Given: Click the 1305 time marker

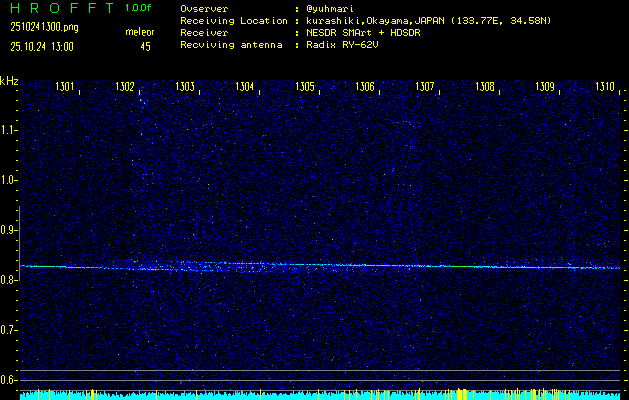Looking at the screenshot, I should (x=305, y=87).
